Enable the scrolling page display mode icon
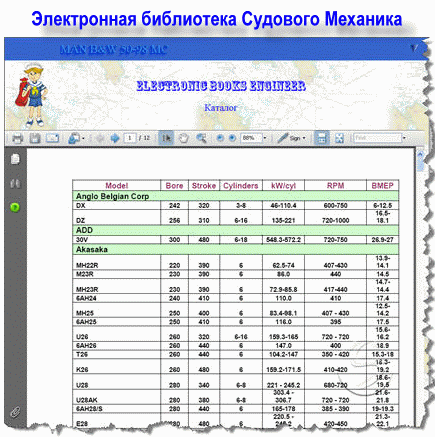The width and height of the screenshot is (435, 437). [322, 138]
